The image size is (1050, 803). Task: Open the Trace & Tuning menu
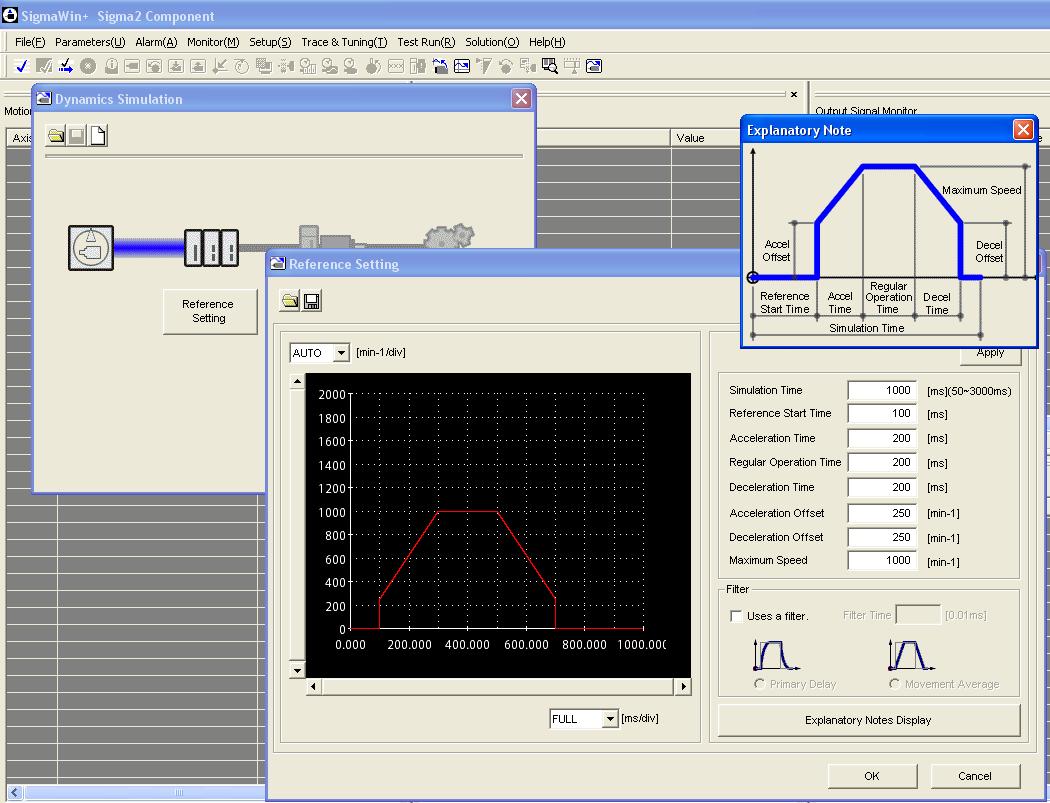pos(344,42)
